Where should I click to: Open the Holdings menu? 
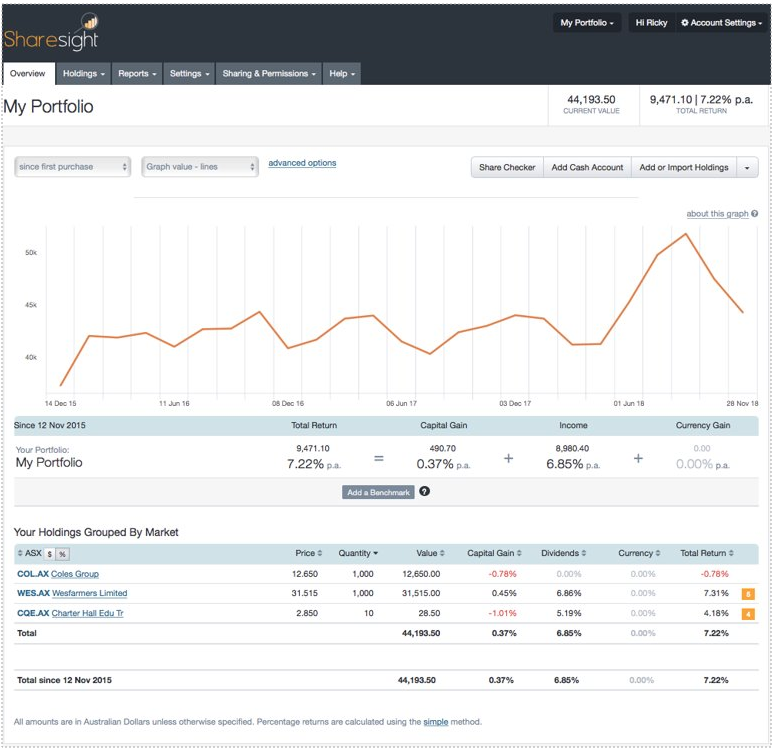point(84,73)
